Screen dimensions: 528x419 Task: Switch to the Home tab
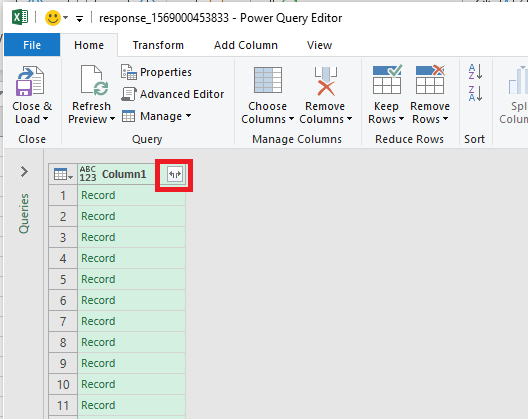89,45
